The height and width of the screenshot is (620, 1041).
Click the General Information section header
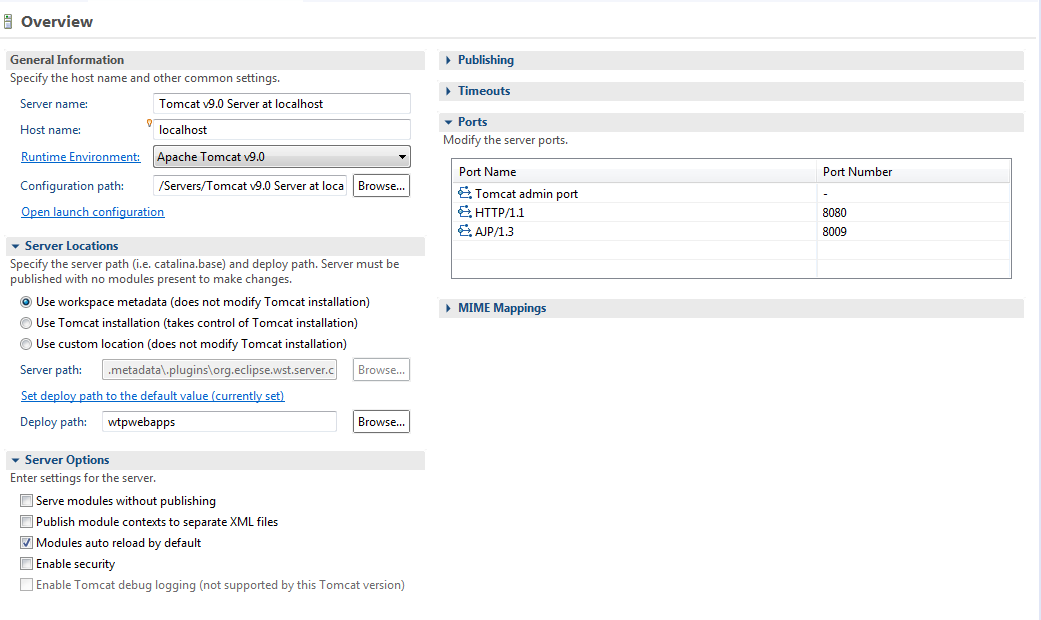(215, 60)
